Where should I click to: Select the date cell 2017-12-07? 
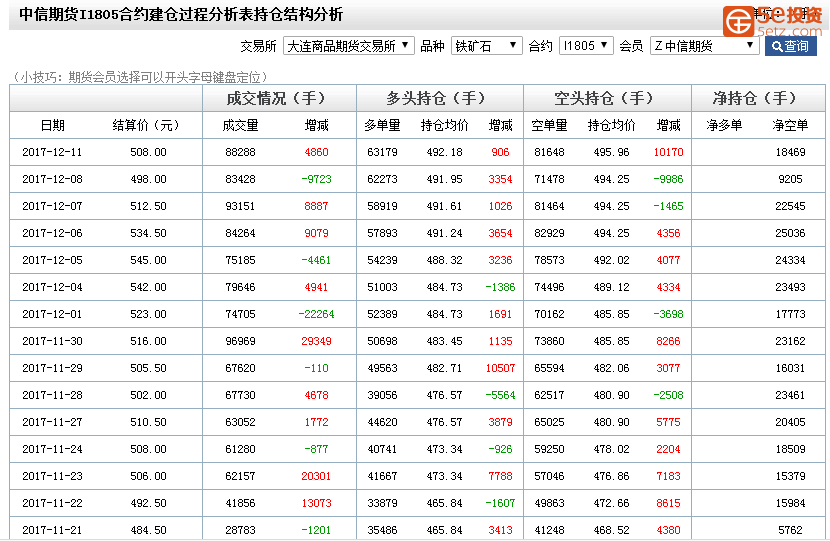point(52,206)
